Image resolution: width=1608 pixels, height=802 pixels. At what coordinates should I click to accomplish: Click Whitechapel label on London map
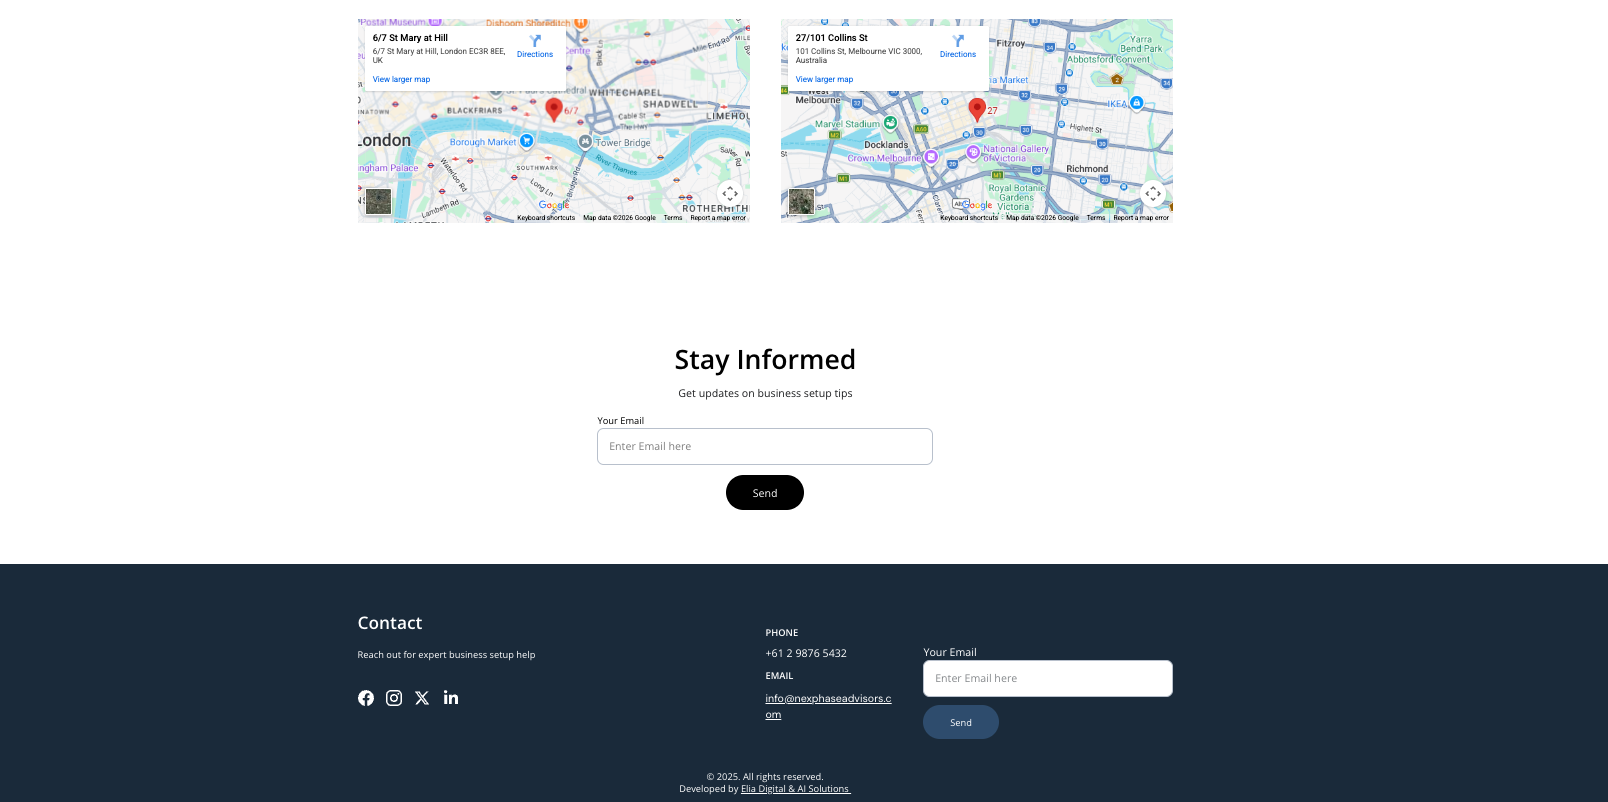(x=626, y=93)
